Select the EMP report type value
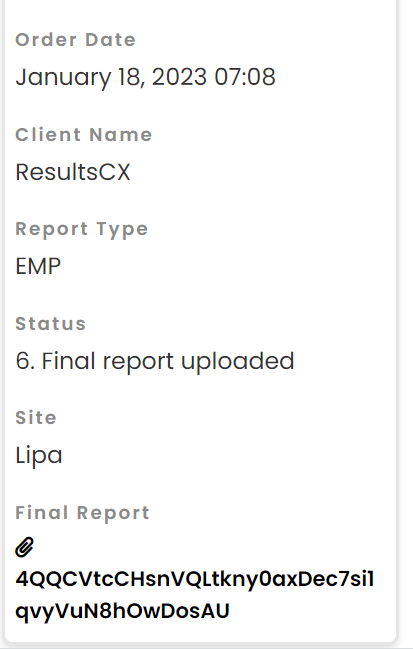413x649 pixels. point(38,266)
